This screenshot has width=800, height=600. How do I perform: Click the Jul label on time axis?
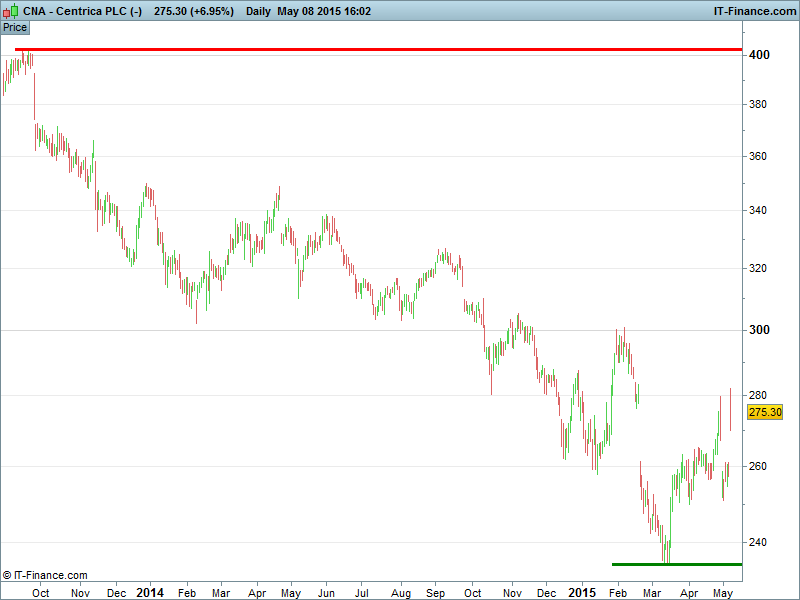(363, 592)
